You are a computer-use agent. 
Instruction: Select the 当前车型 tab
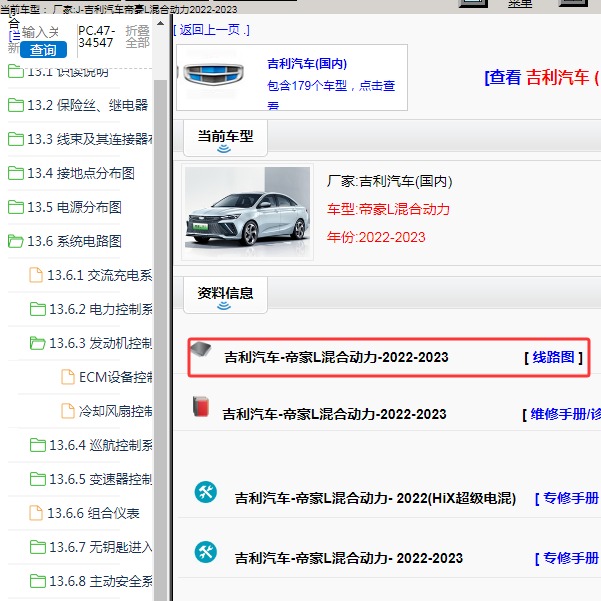pos(225,138)
